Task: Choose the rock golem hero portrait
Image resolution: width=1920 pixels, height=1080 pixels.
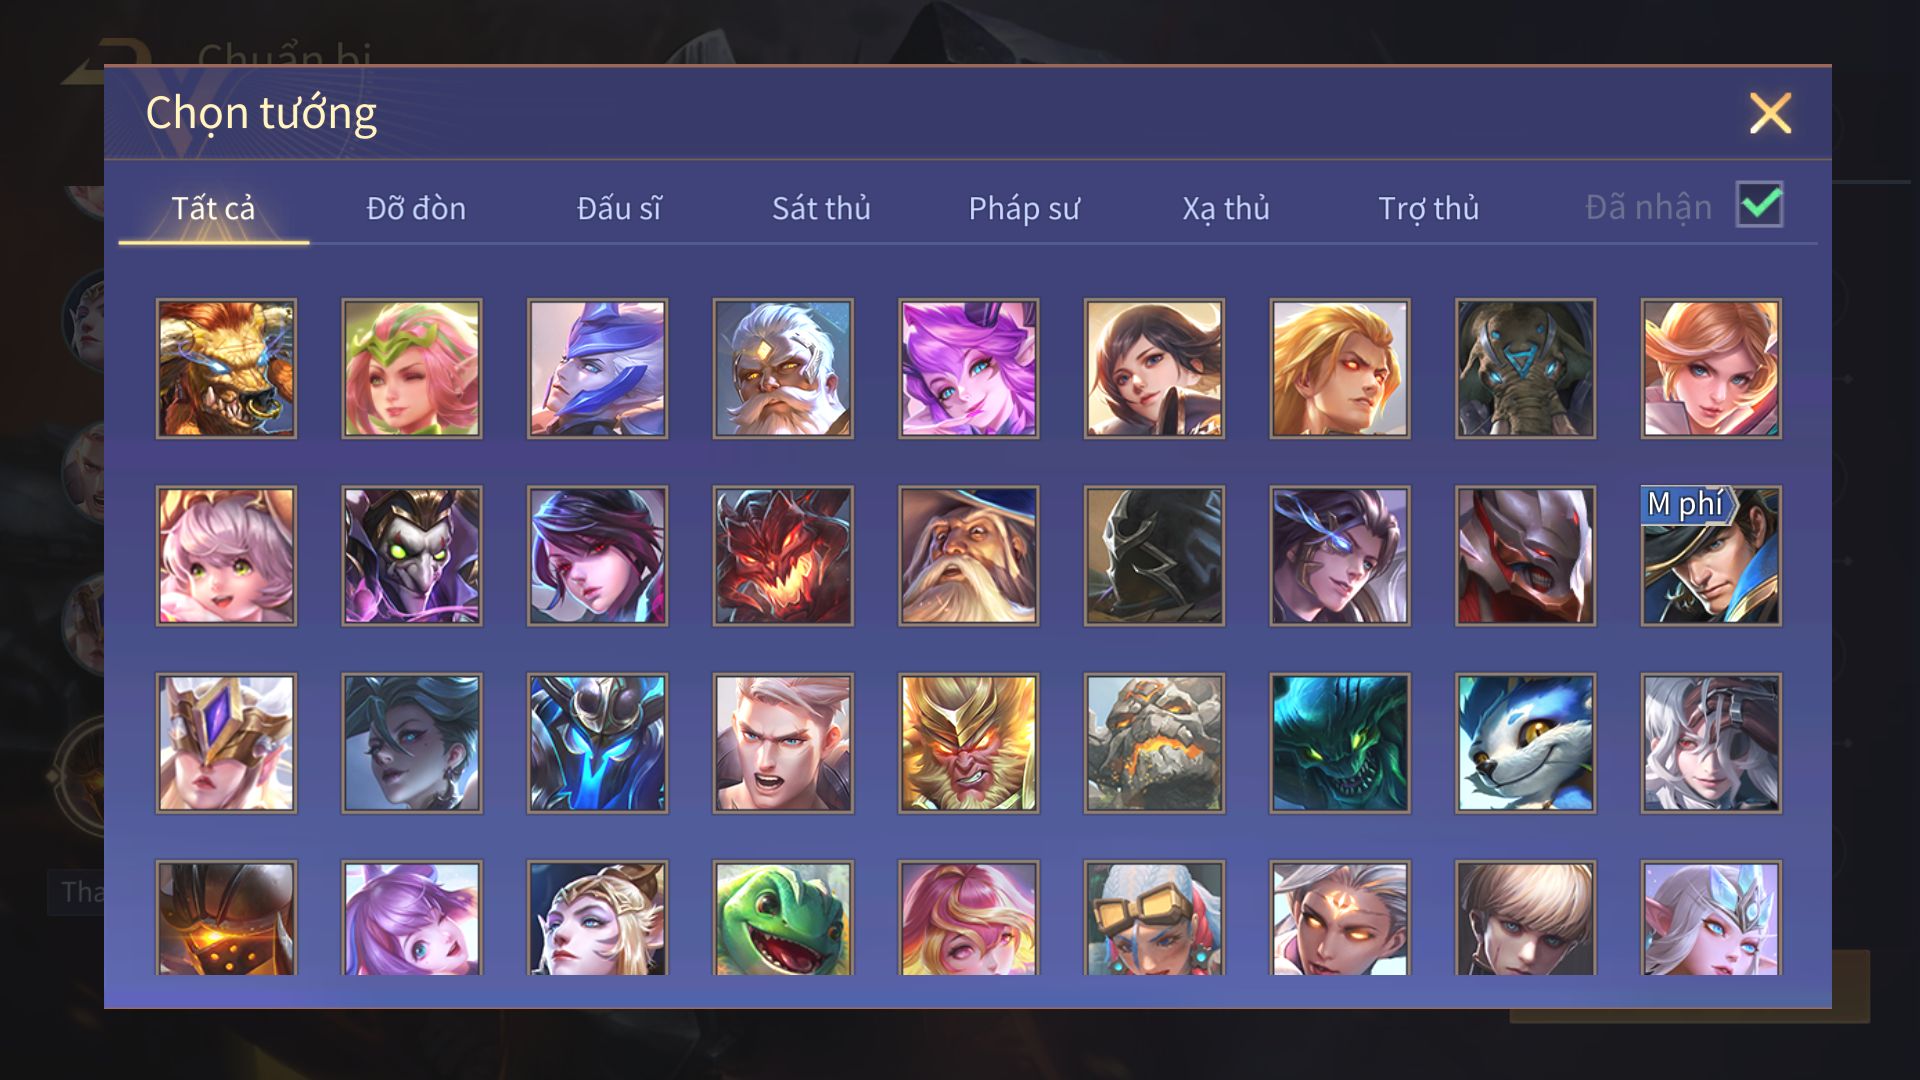Action: 1154,743
